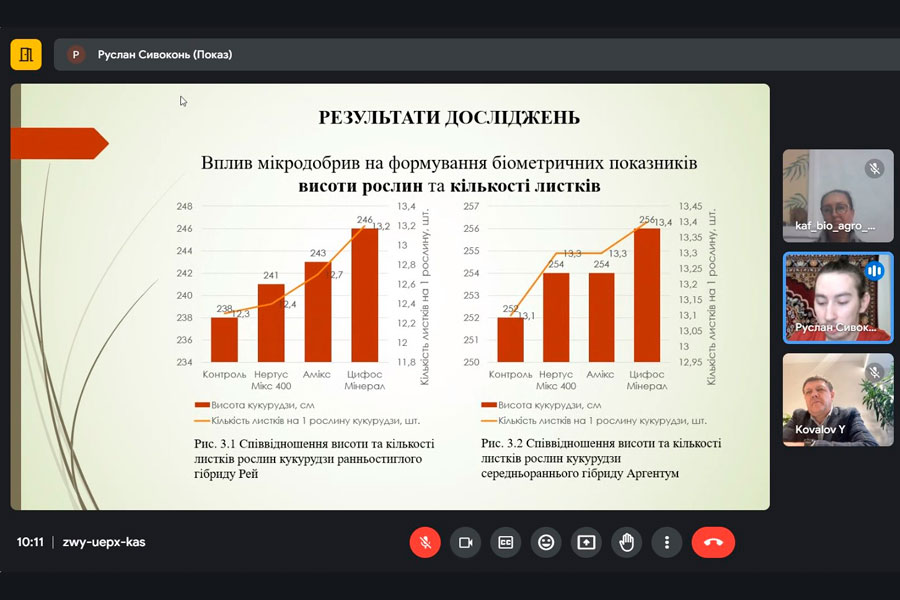Toggle closed captions with the CC button
This screenshot has width=900, height=600.
coord(506,542)
